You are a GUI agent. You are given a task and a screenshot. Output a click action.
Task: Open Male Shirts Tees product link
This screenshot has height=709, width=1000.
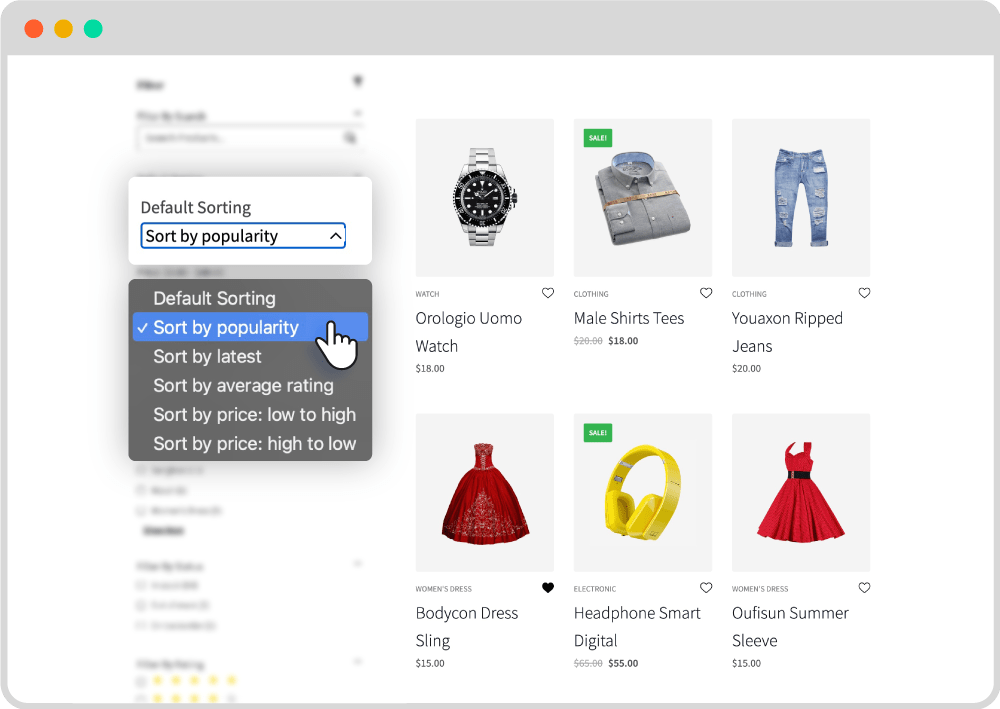tap(629, 318)
